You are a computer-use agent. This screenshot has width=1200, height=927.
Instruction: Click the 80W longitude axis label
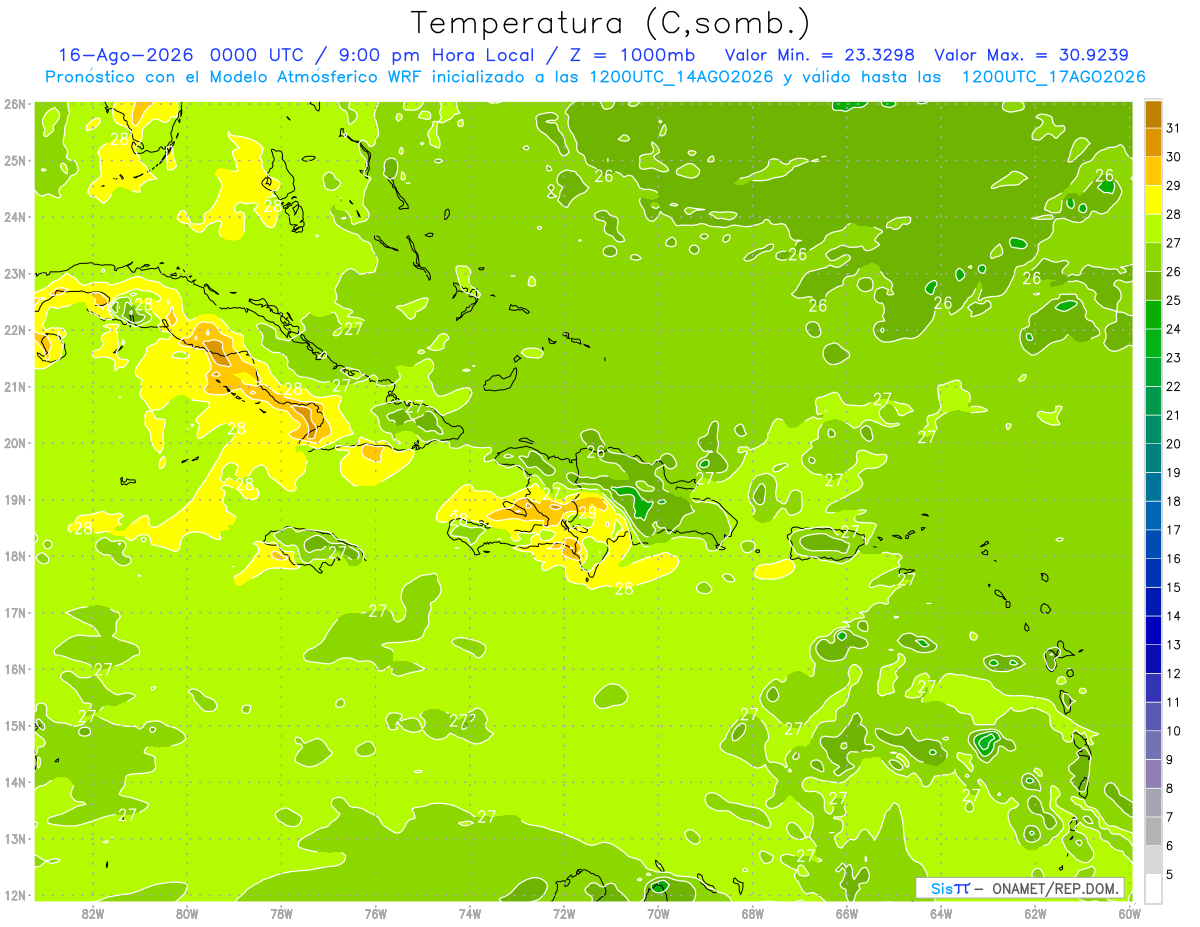pos(186,912)
